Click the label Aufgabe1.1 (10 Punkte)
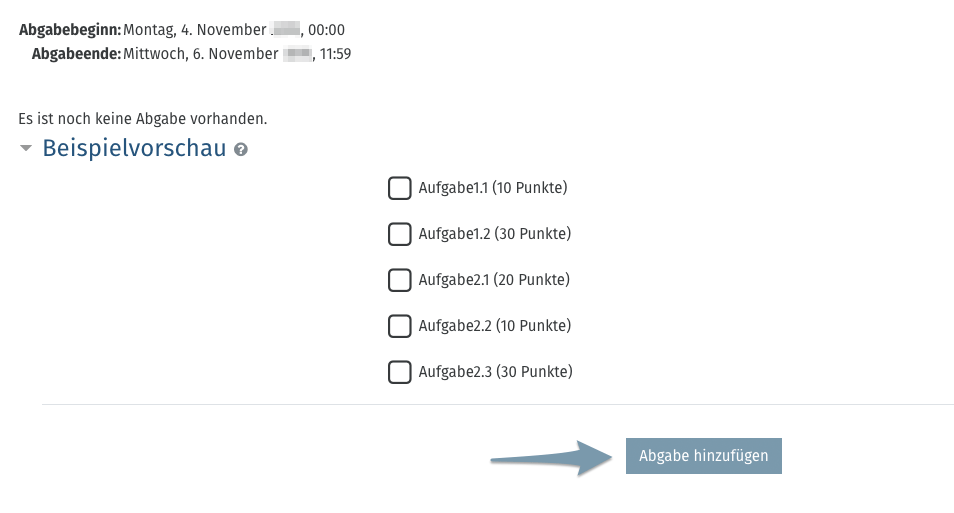Screen dimensions: 954x513 click(493, 188)
